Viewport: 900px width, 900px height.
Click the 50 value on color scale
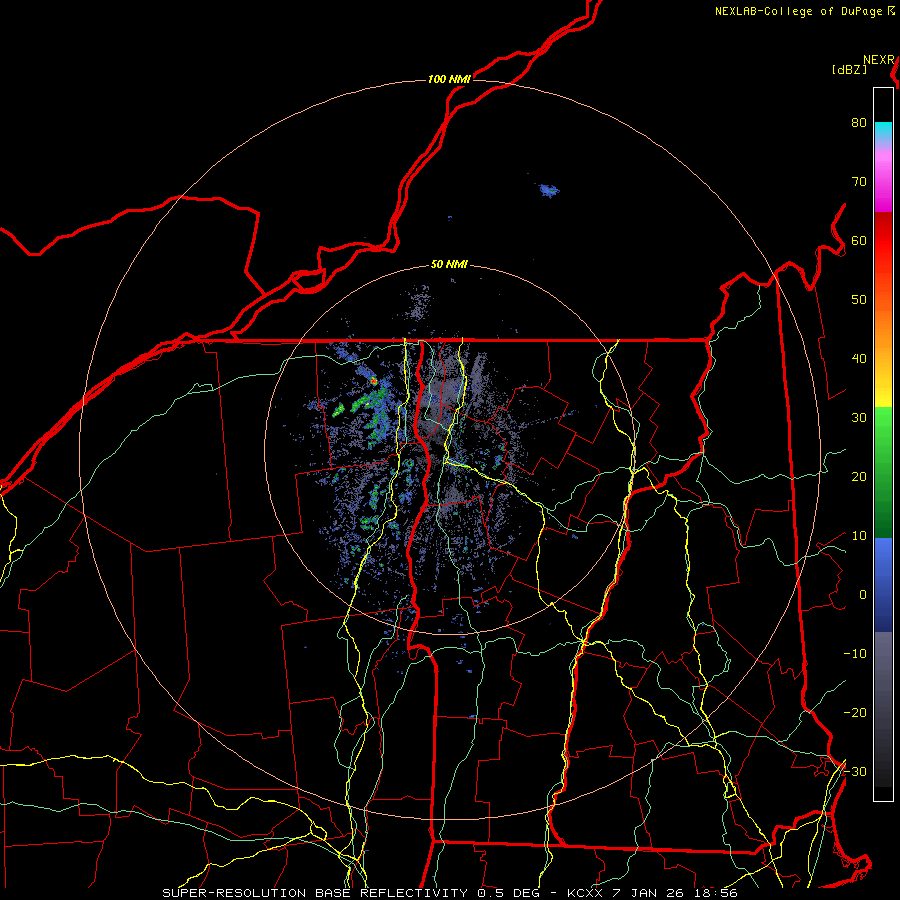pos(859,300)
